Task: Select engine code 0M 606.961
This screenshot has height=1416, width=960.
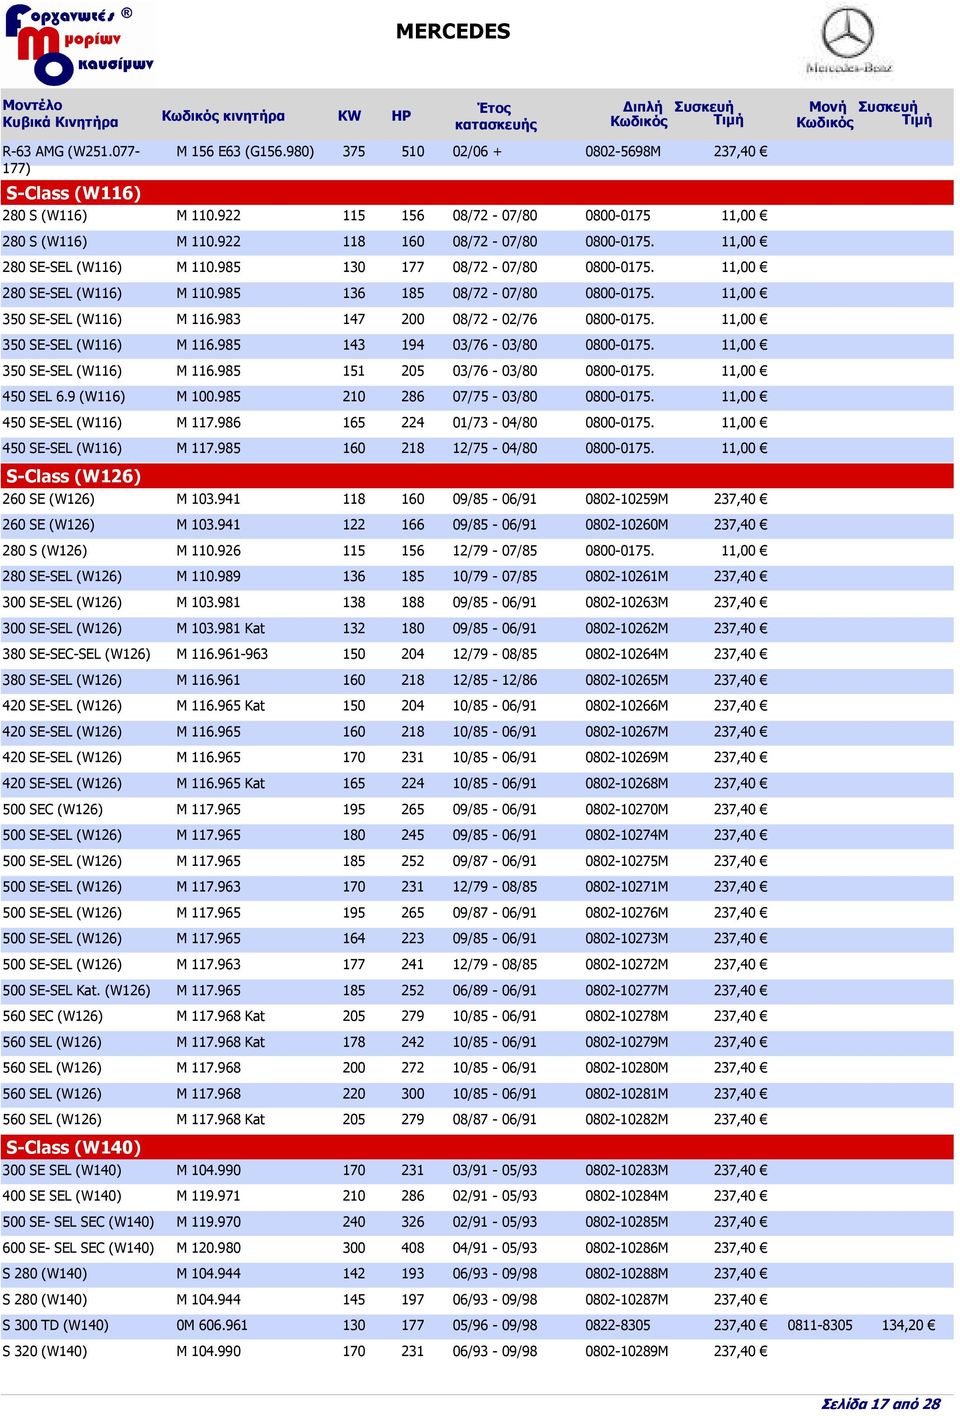Action: click(212, 1326)
